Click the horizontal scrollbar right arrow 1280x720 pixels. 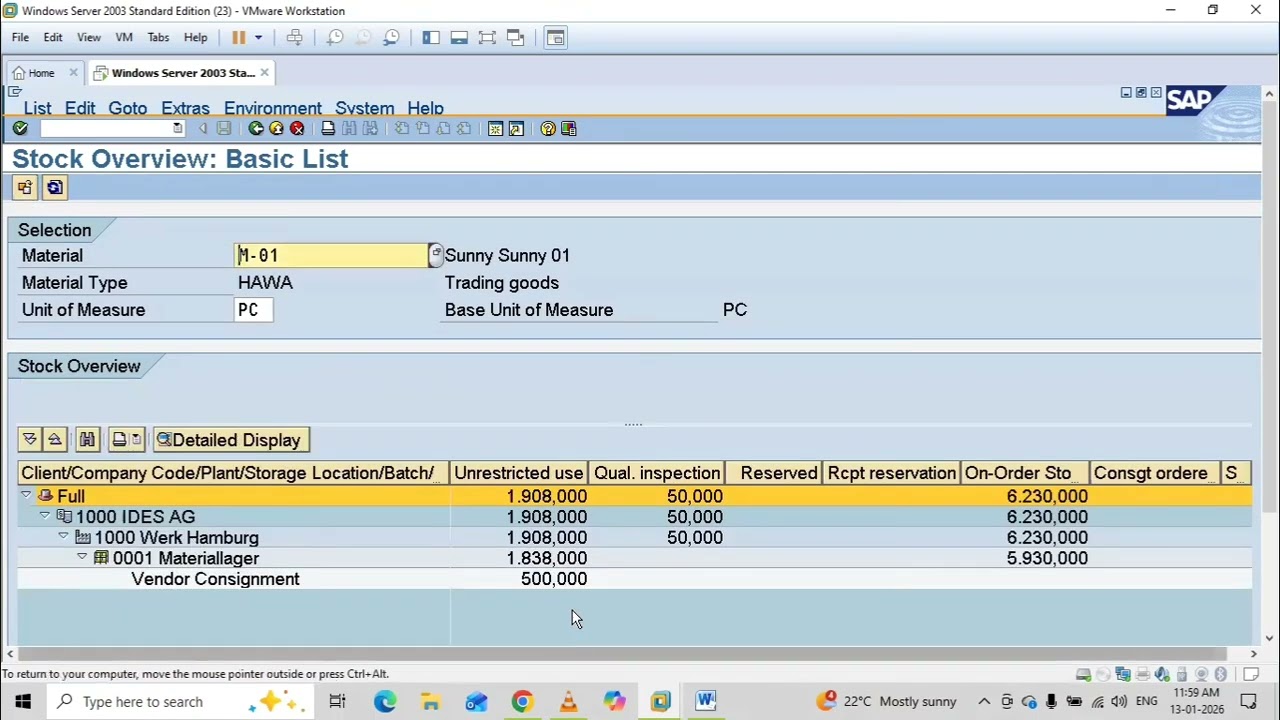(1253, 653)
